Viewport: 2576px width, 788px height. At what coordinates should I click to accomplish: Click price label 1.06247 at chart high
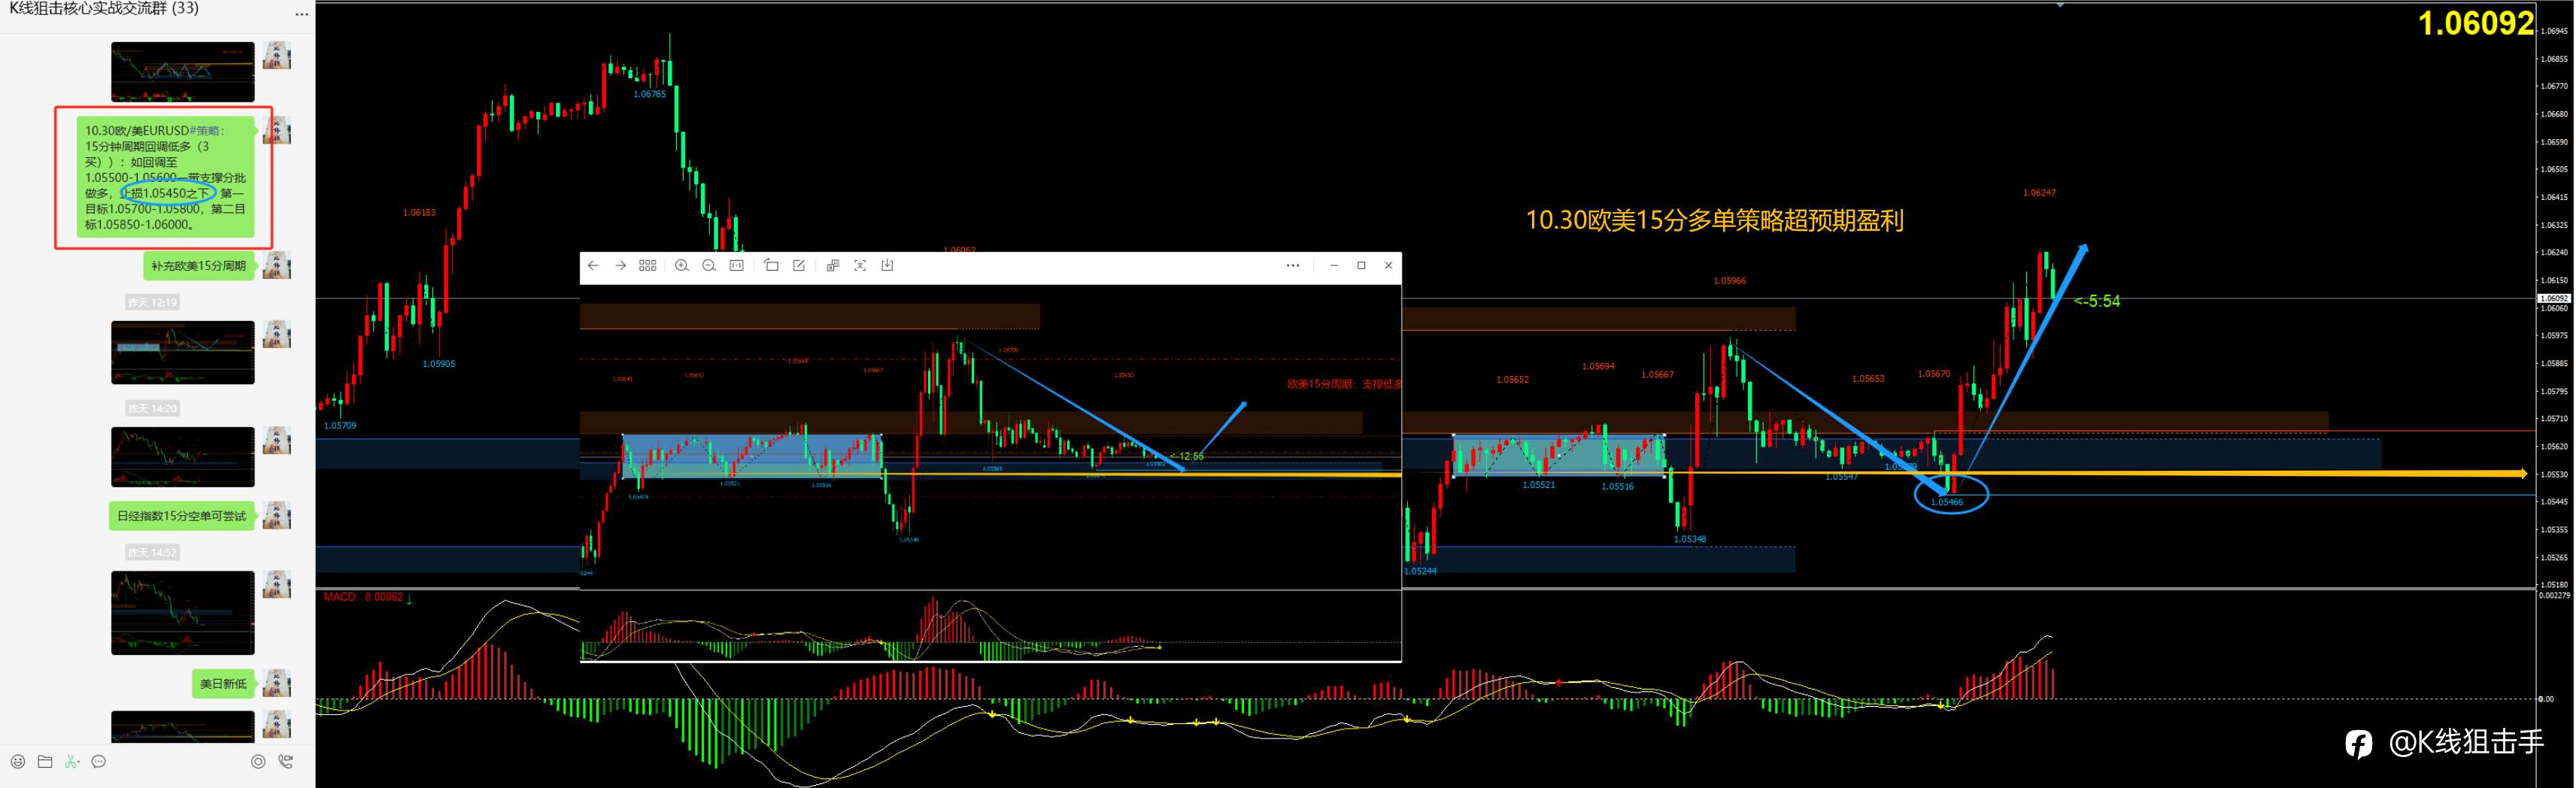pyautogui.click(x=2039, y=193)
